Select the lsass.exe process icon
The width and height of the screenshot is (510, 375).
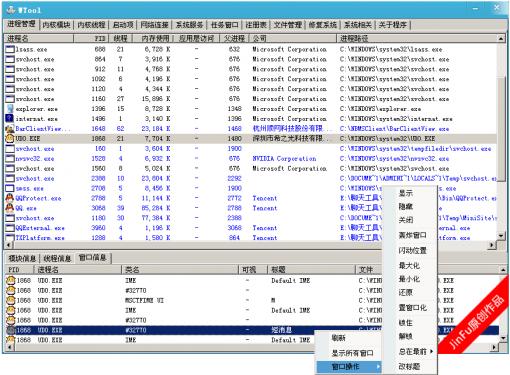10,49
